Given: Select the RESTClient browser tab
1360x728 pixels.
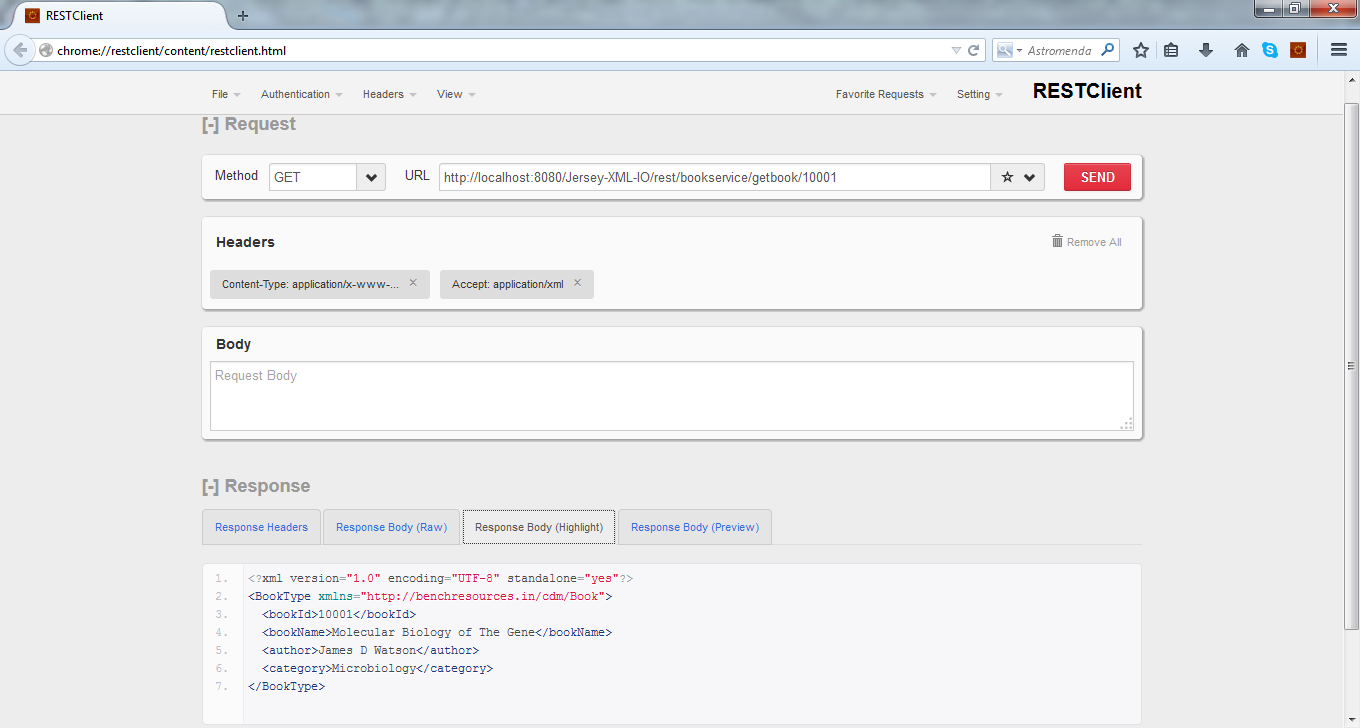Looking at the screenshot, I should tap(120, 16).
